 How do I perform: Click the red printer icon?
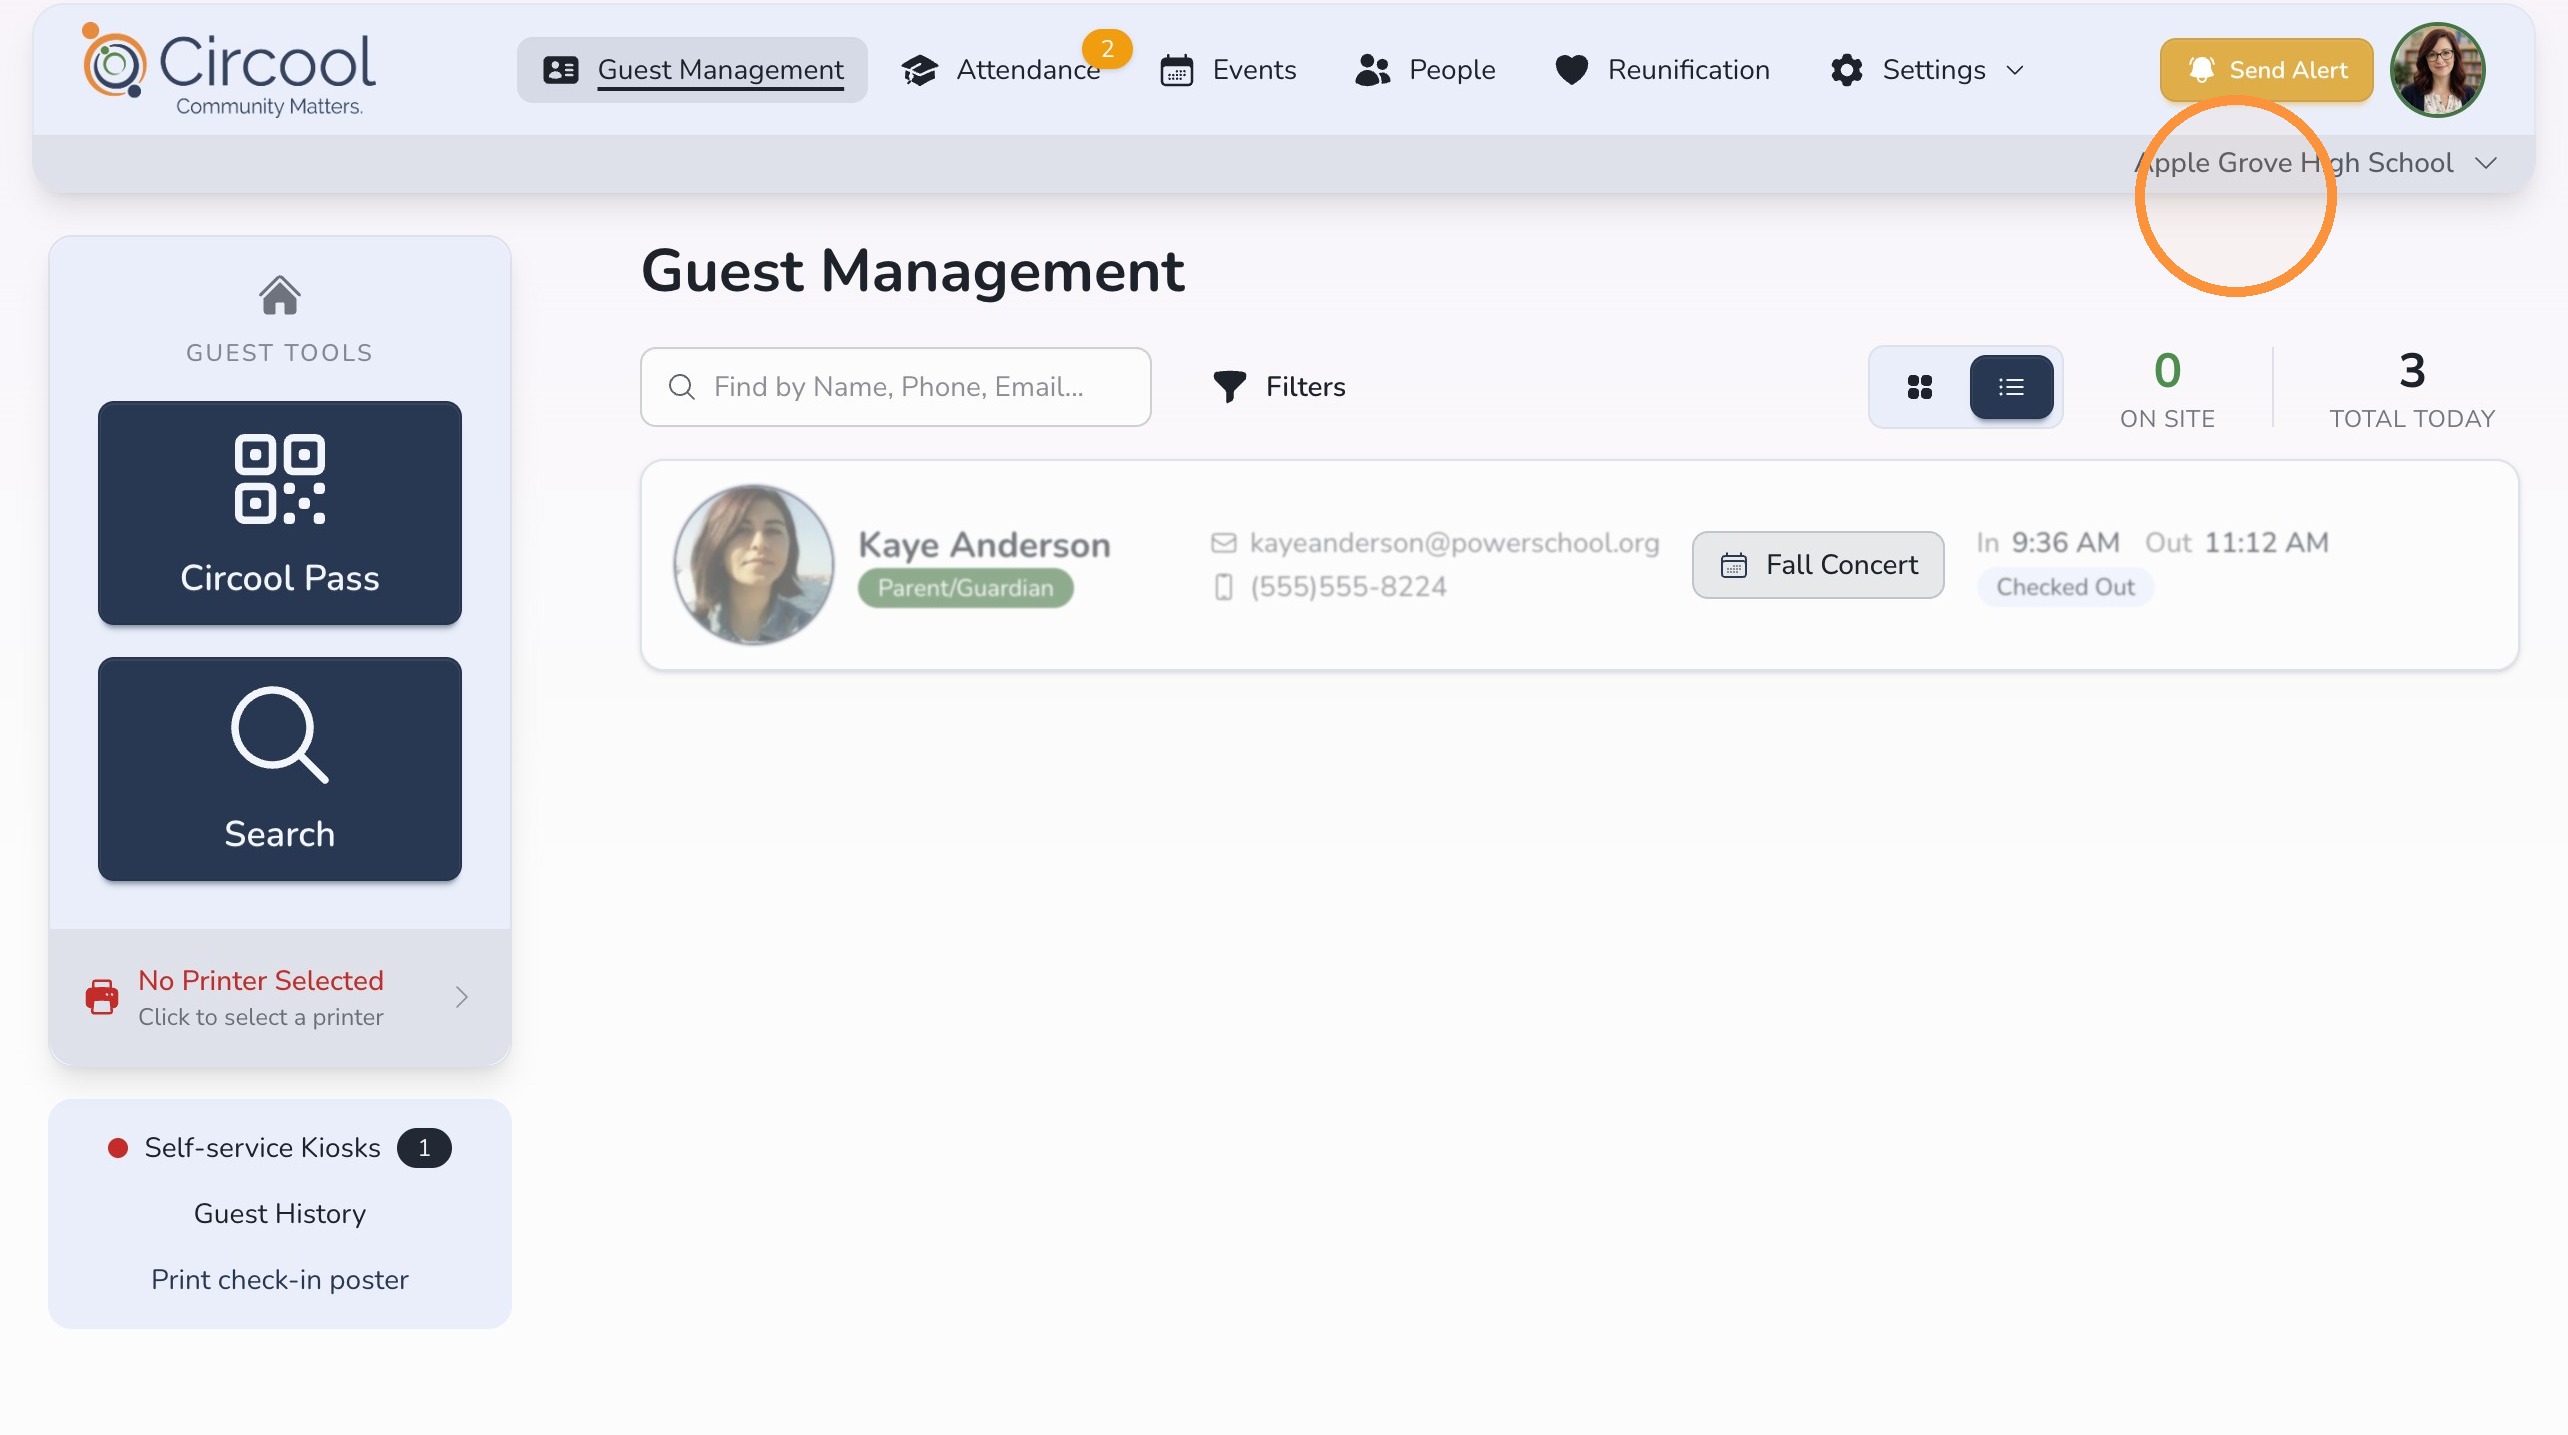click(102, 997)
